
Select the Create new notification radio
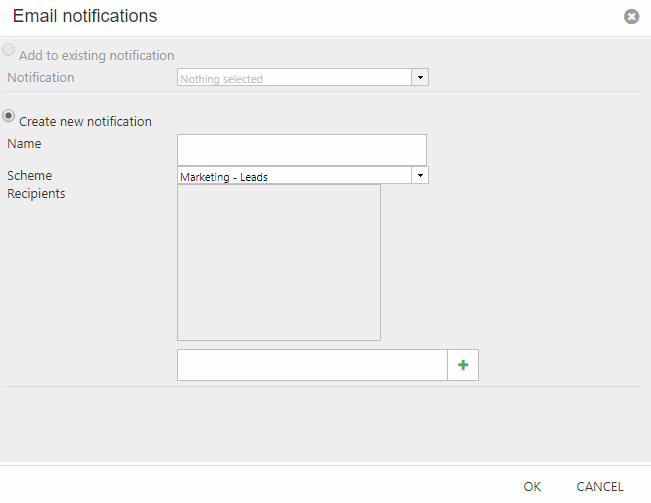(9, 116)
